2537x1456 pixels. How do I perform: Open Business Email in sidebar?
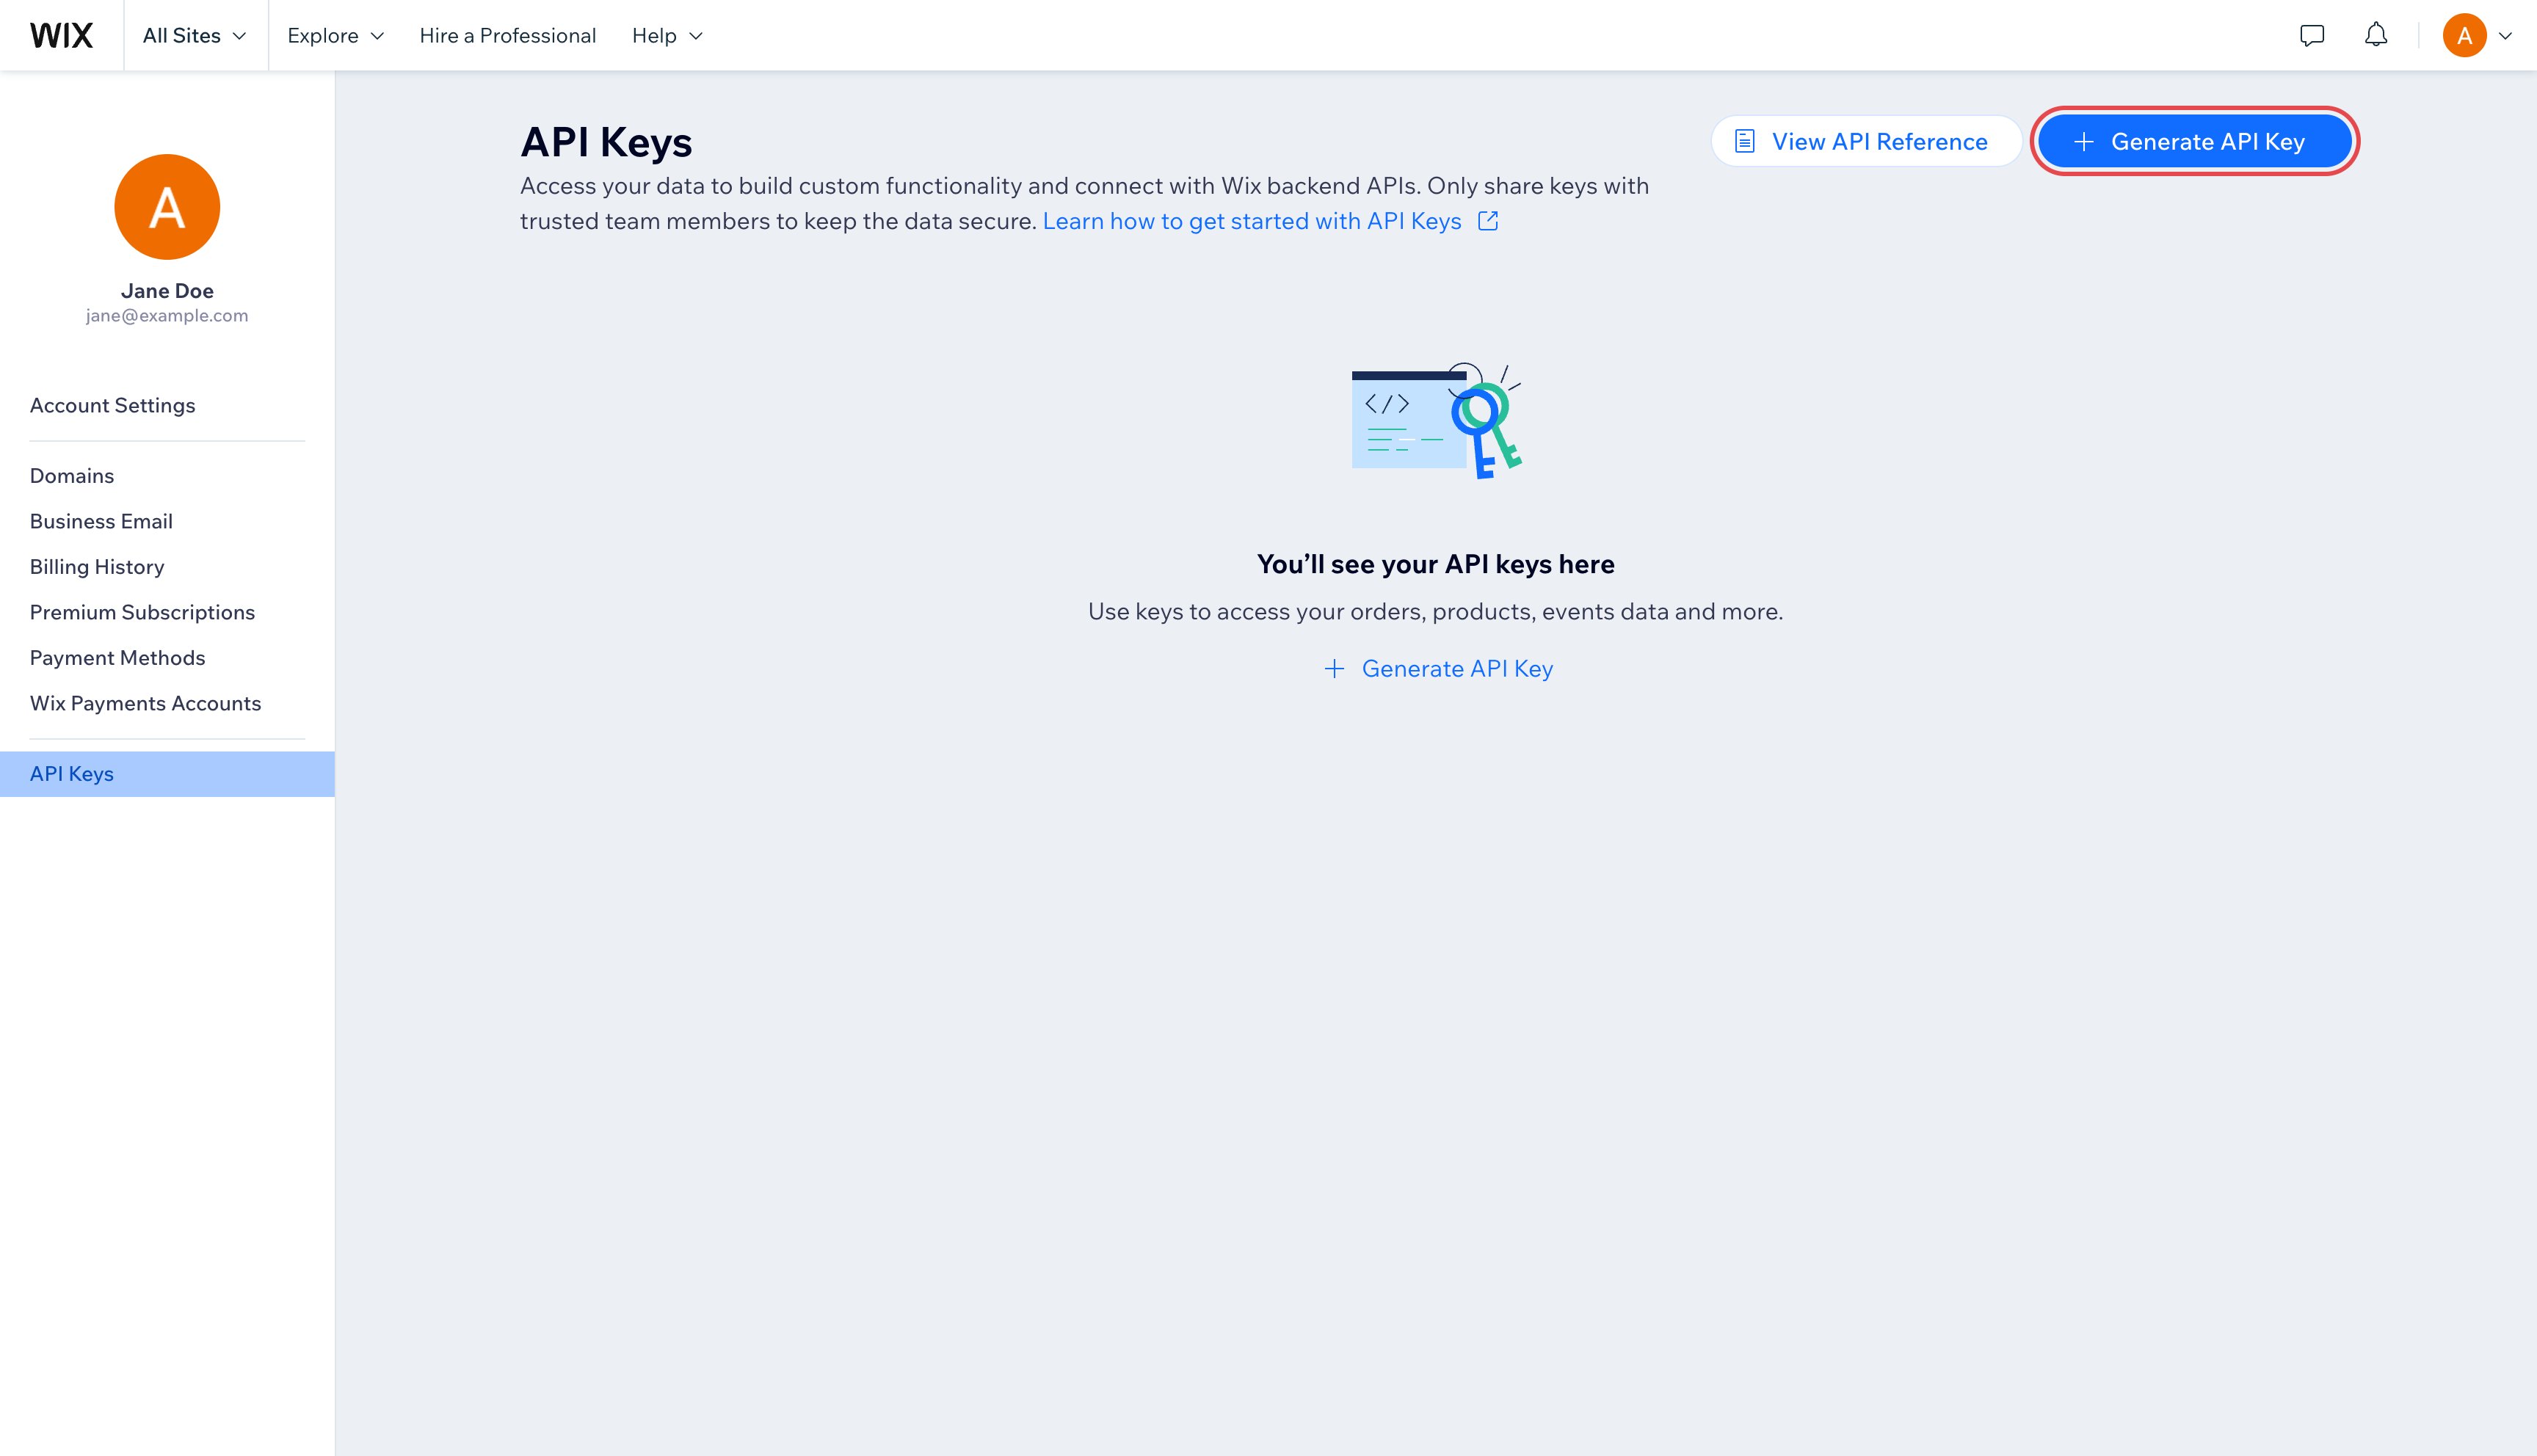coord(101,521)
